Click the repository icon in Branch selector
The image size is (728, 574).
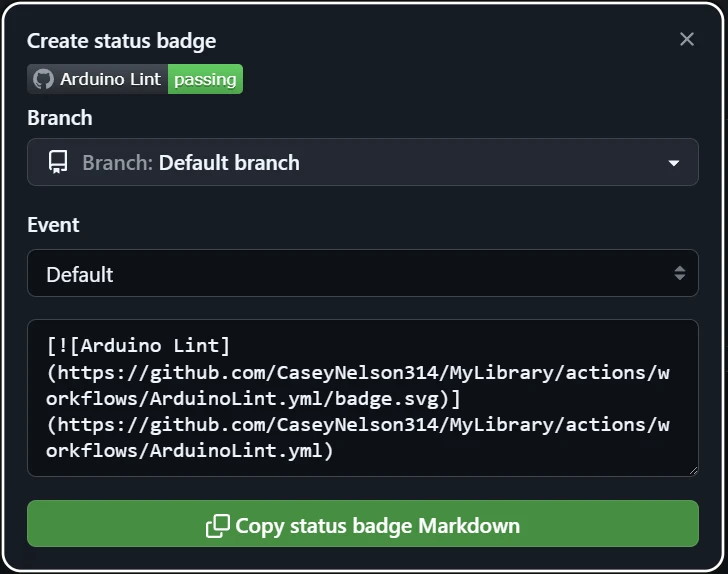58,162
